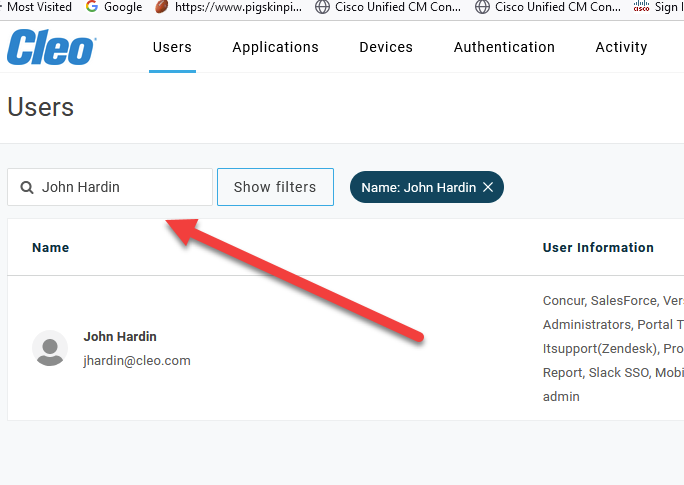Open the pigskinpi bookmark

229,7
